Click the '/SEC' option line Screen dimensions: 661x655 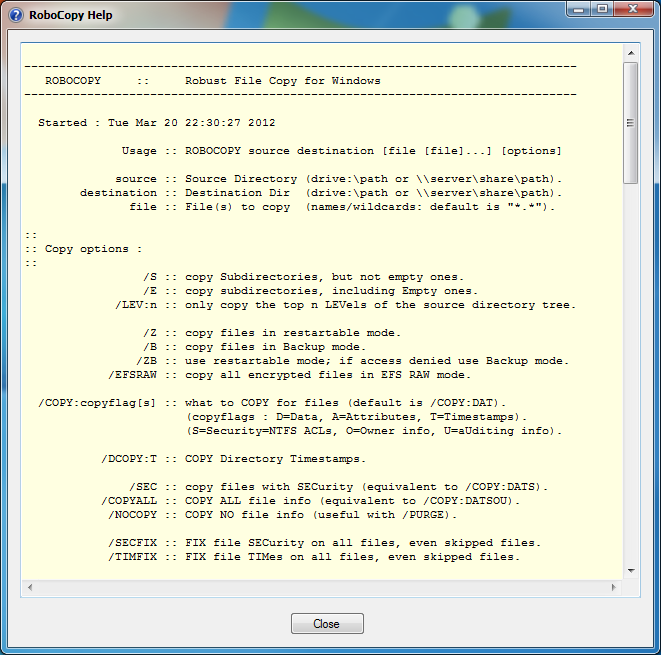point(339,487)
